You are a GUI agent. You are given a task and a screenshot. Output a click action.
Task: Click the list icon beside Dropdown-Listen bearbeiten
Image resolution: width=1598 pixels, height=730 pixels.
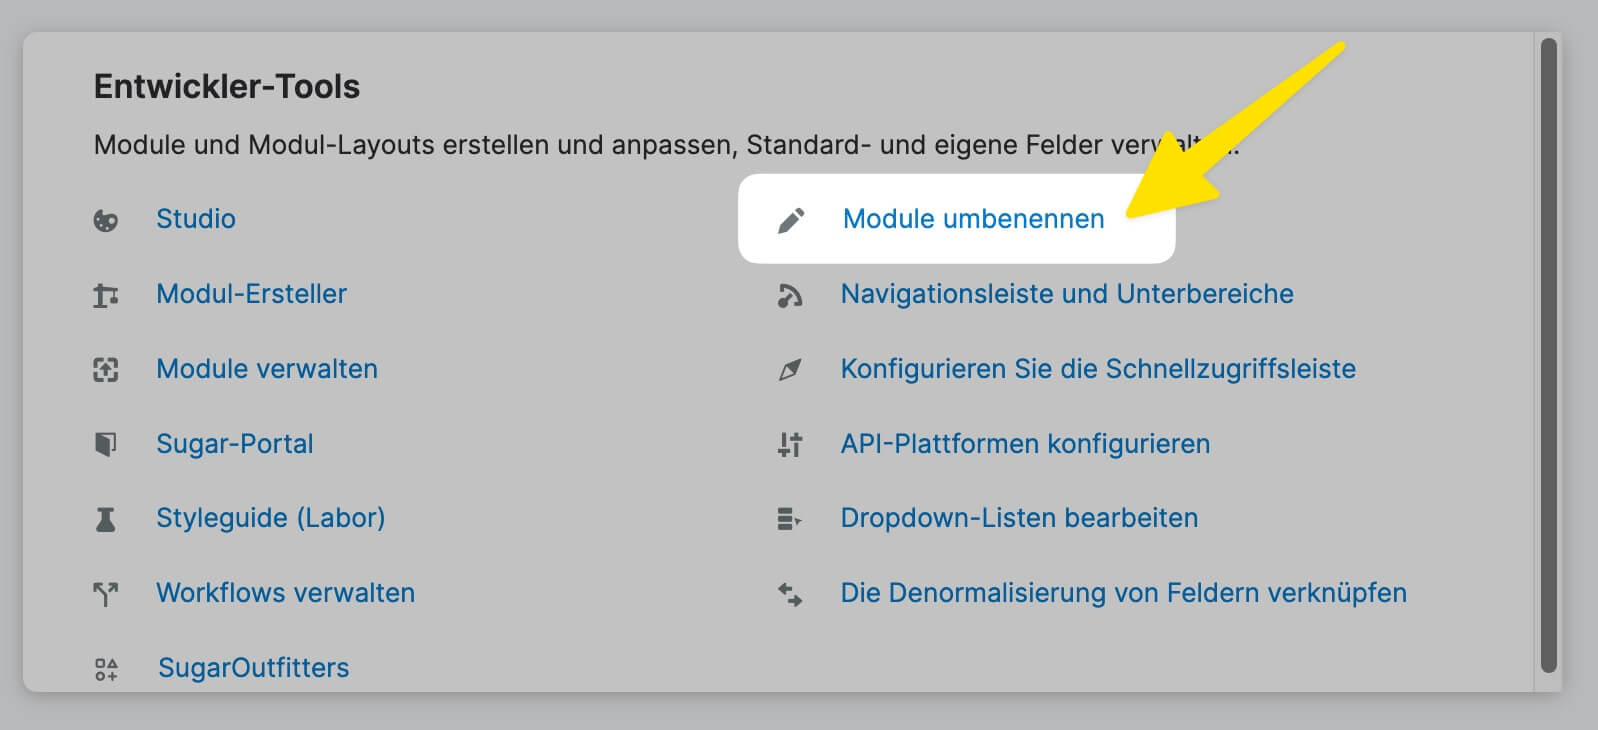[x=790, y=519]
